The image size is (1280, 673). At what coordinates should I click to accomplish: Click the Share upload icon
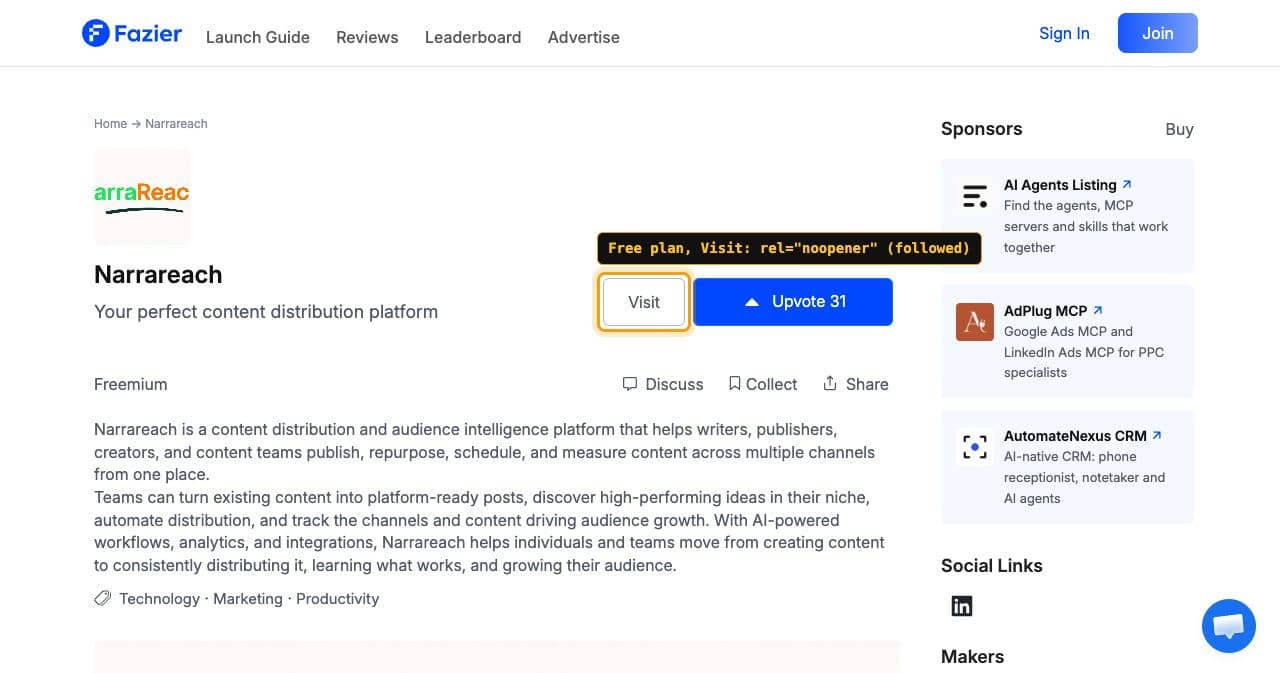pyautogui.click(x=830, y=384)
